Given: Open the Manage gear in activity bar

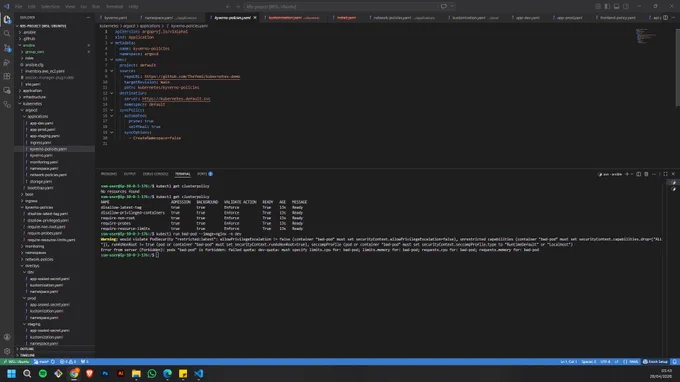Looking at the screenshot, I should [x=7, y=351].
